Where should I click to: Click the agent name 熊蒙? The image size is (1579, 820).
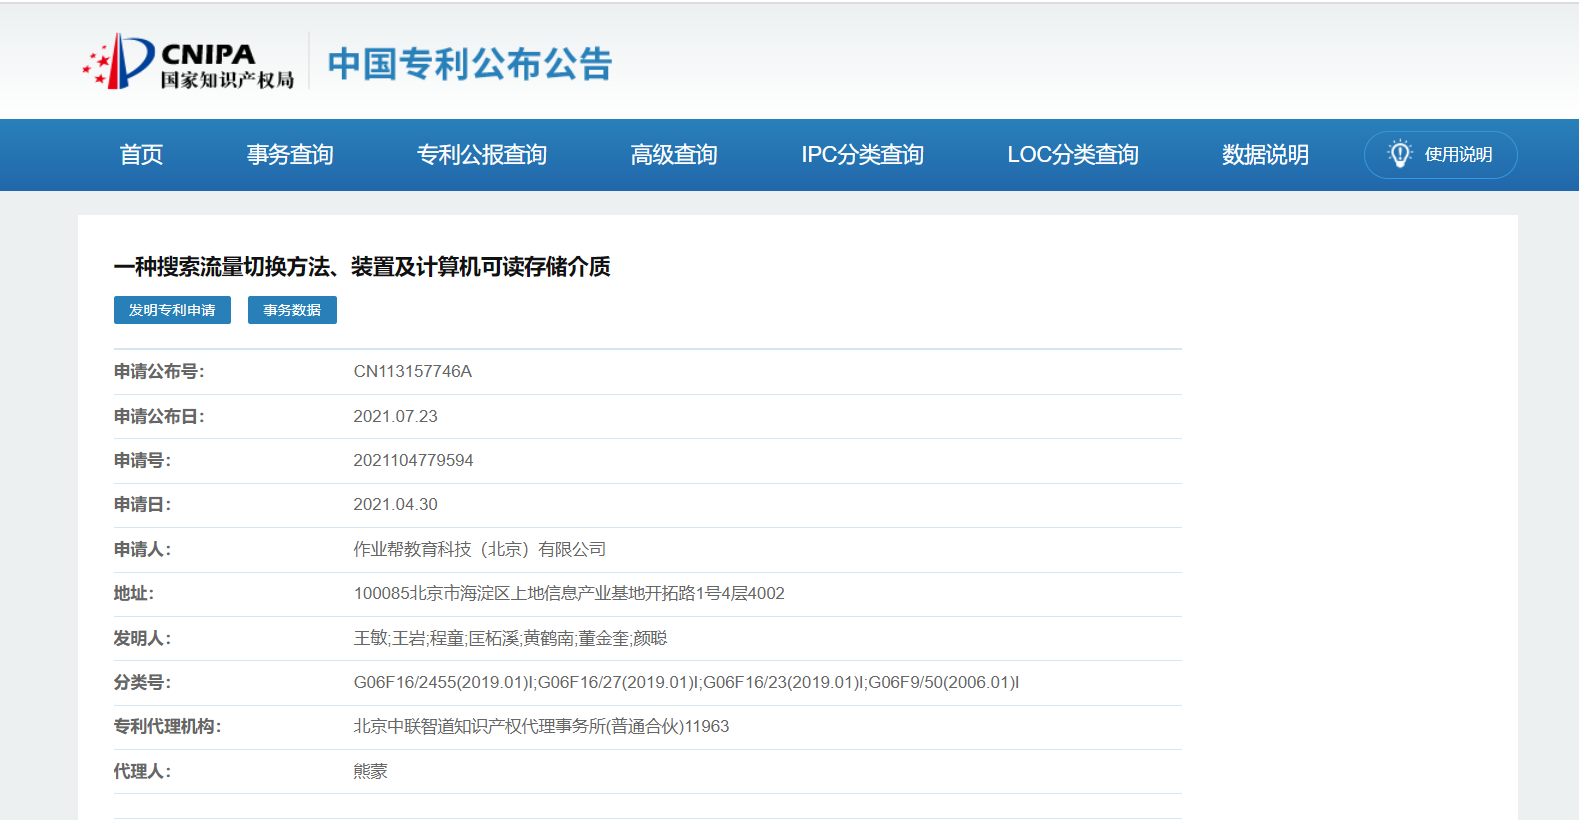[x=370, y=772]
